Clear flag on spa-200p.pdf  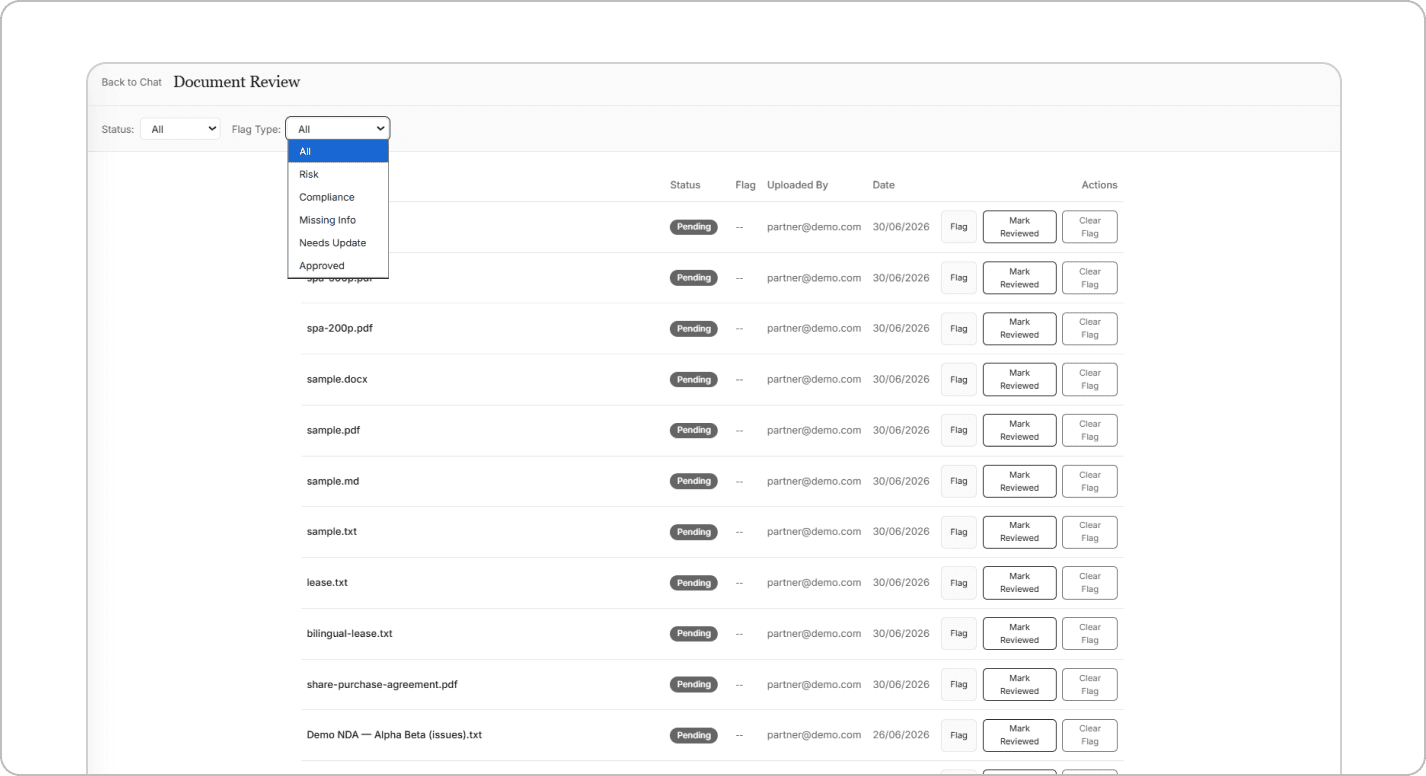pos(1090,329)
